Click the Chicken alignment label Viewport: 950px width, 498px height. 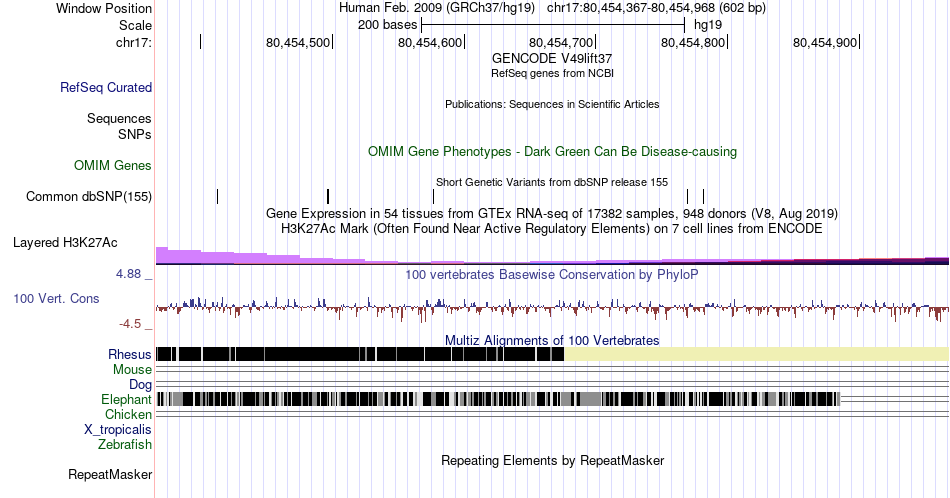coord(128,414)
